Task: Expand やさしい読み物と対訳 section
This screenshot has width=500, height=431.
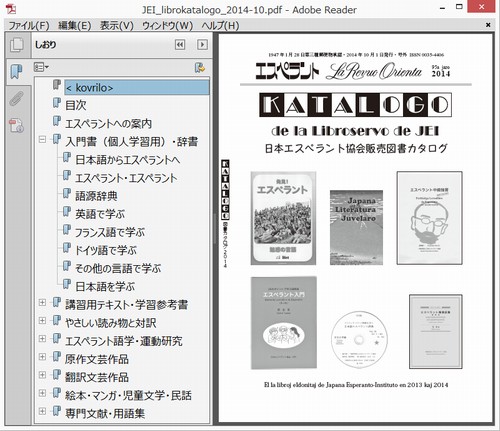Action: (42, 320)
